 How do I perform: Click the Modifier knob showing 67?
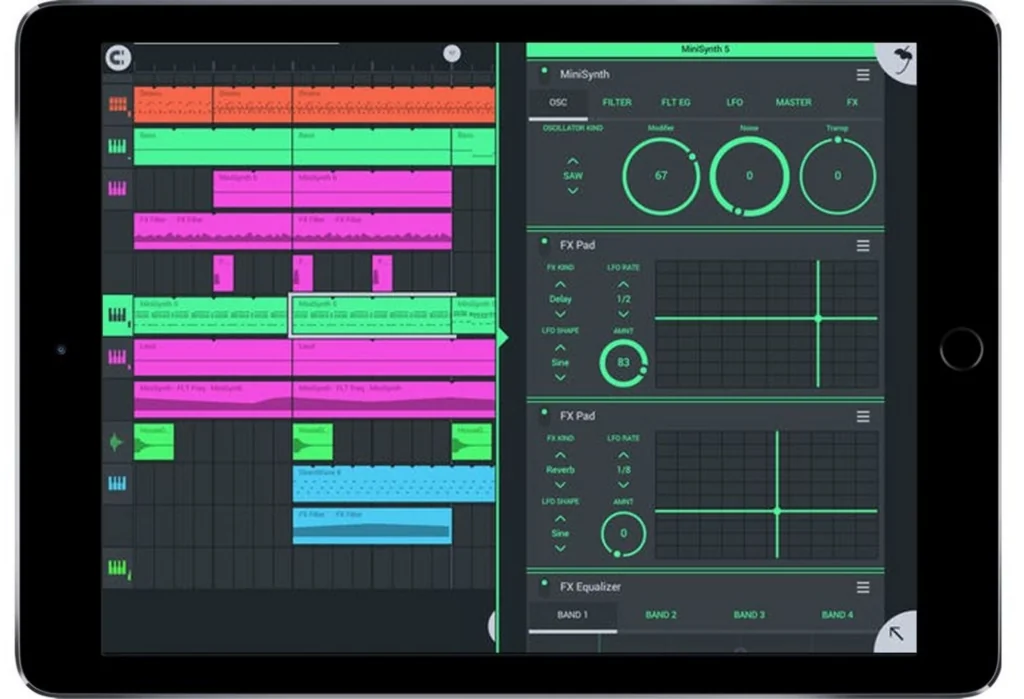(661, 176)
